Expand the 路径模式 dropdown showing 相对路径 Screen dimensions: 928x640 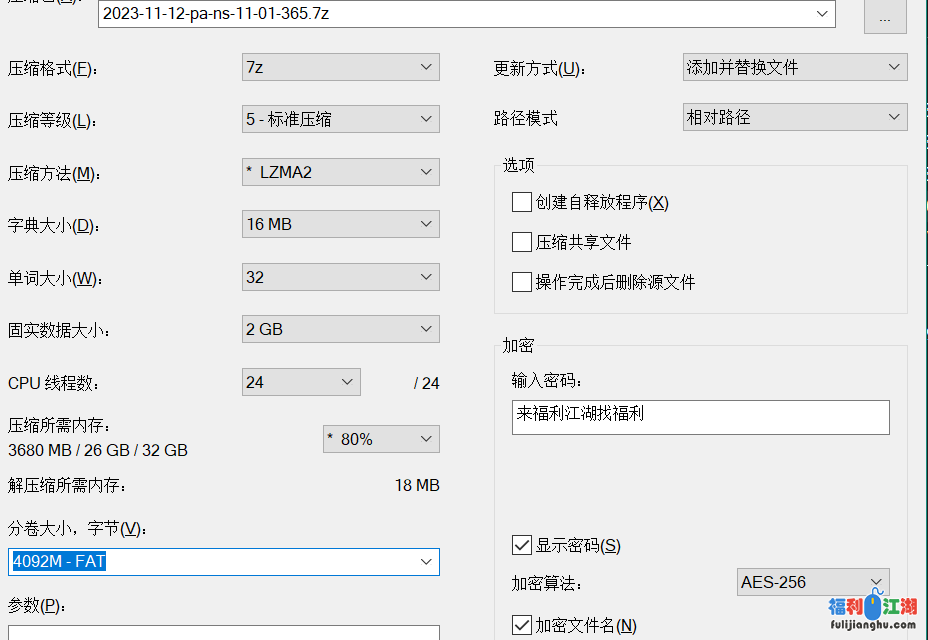[x=795, y=117]
